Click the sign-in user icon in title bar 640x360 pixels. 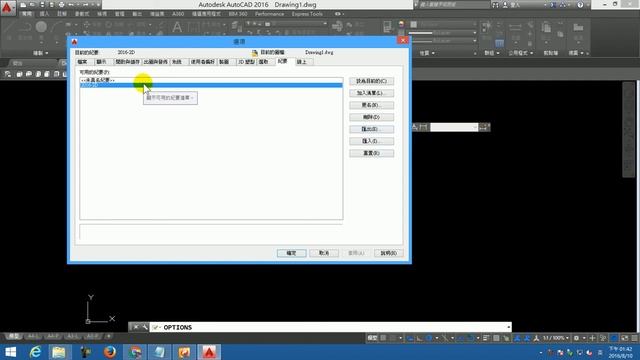[x=505, y=5]
